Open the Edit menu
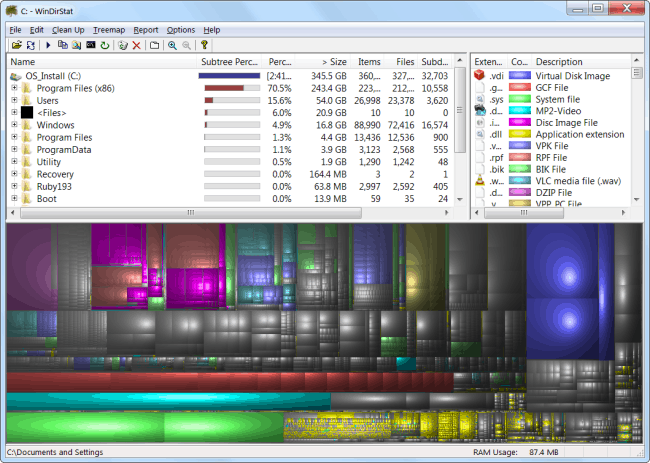This screenshot has width=650, height=463. (x=36, y=30)
